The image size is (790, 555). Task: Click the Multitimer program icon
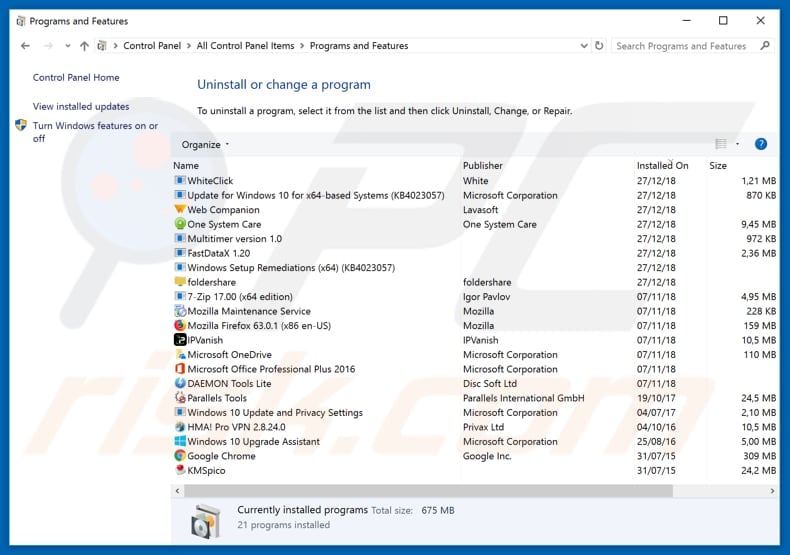(179, 238)
